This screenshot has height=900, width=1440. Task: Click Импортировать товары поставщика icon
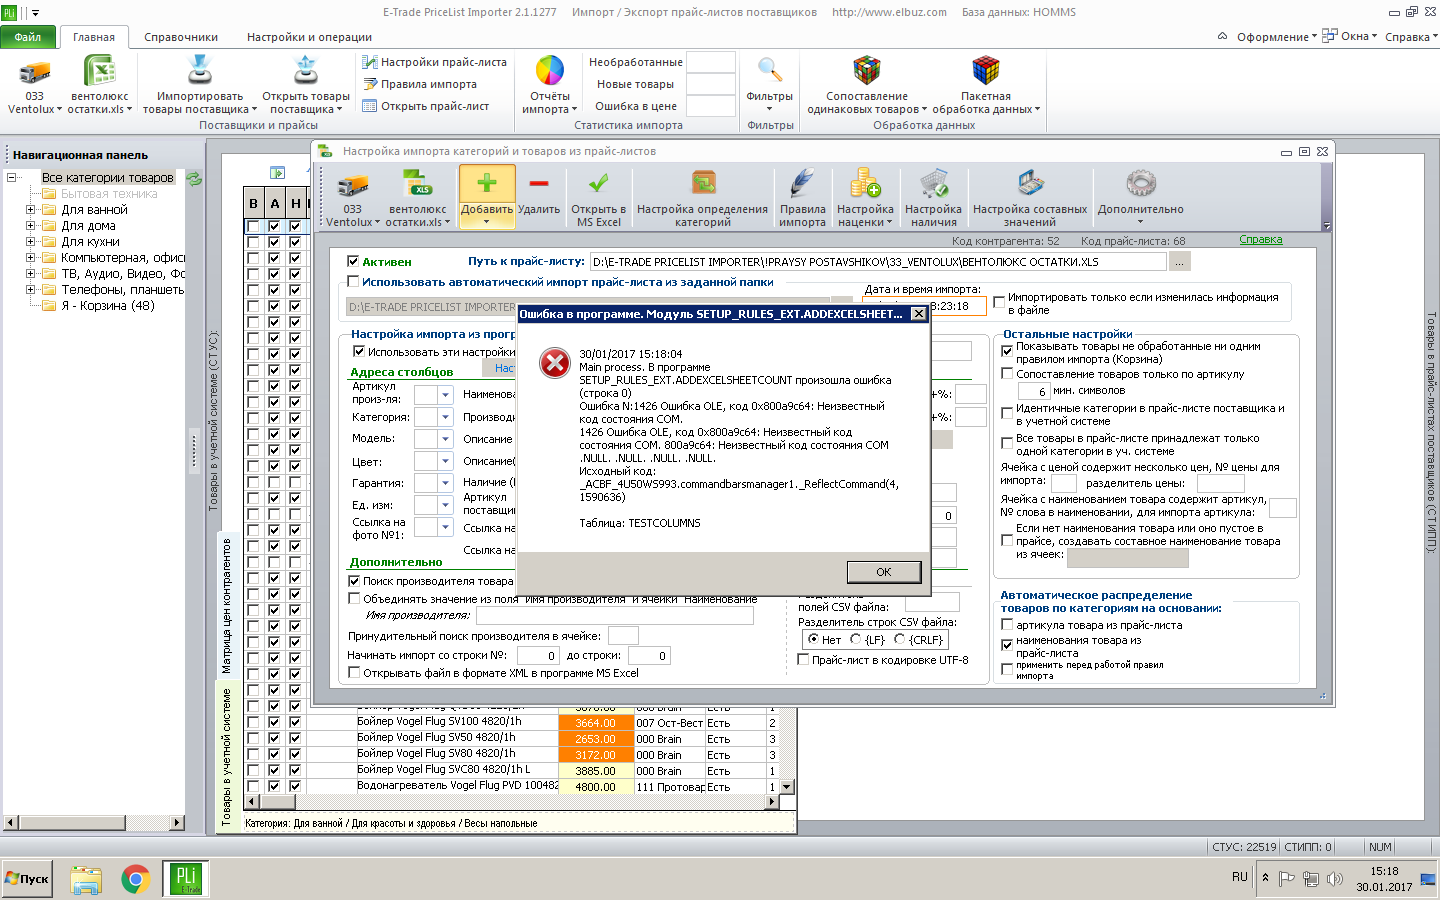pyautogui.click(x=200, y=71)
